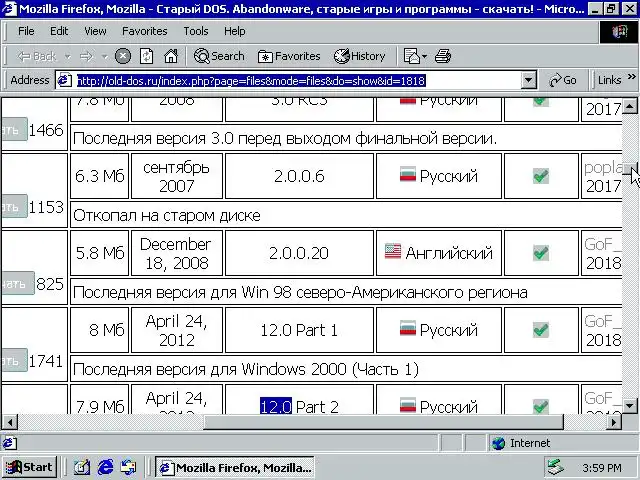Click checkmark in the 12.0 Part 2 row
640x480 pixels.
click(x=541, y=406)
